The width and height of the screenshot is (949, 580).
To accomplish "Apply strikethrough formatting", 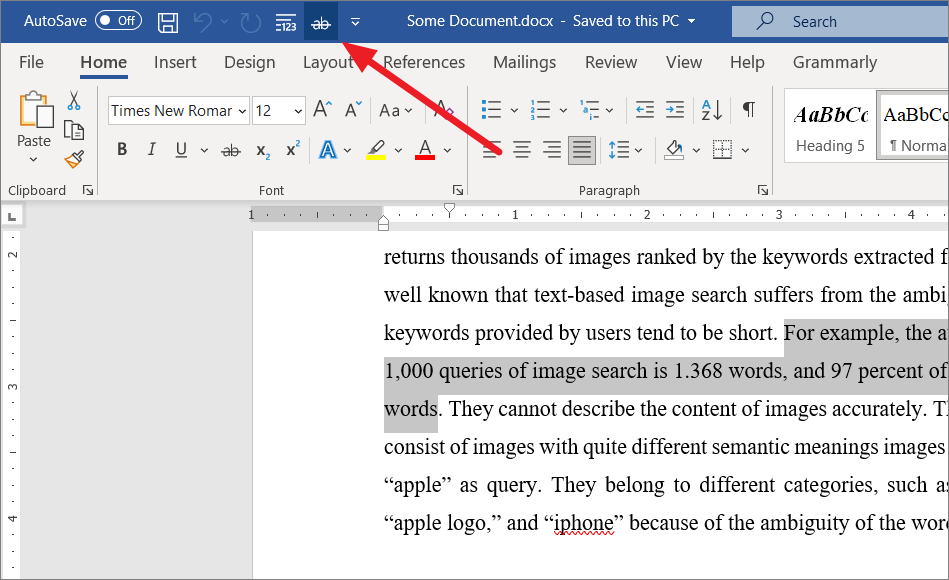I will [x=230, y=149].
